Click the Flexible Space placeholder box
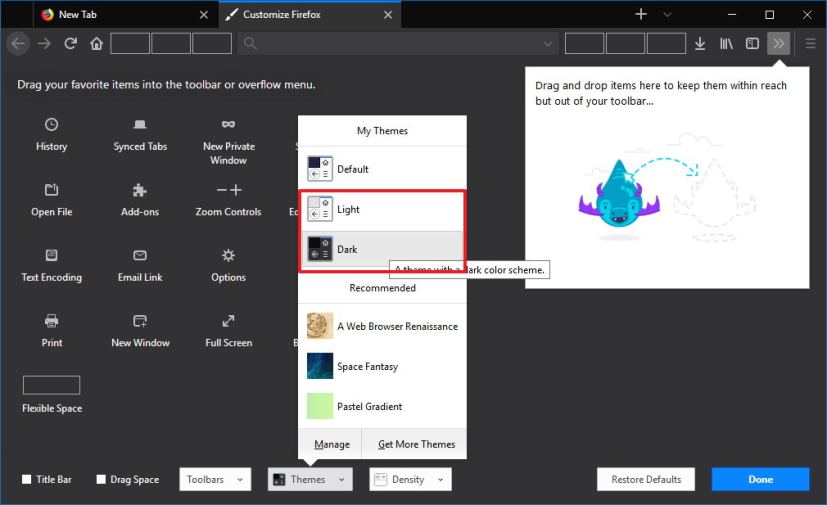Screen dimensions: 827x505 click(x=51, y=385)
